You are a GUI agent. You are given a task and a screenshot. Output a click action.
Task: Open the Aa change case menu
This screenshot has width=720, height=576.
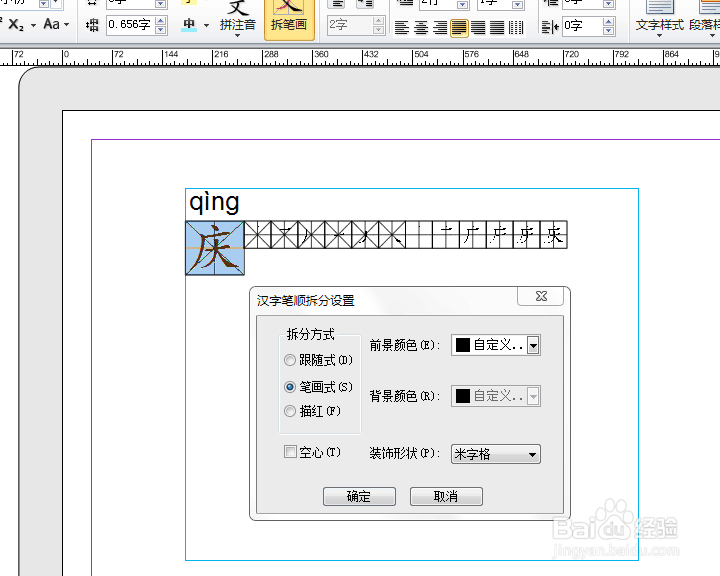[x=51, y=24]
